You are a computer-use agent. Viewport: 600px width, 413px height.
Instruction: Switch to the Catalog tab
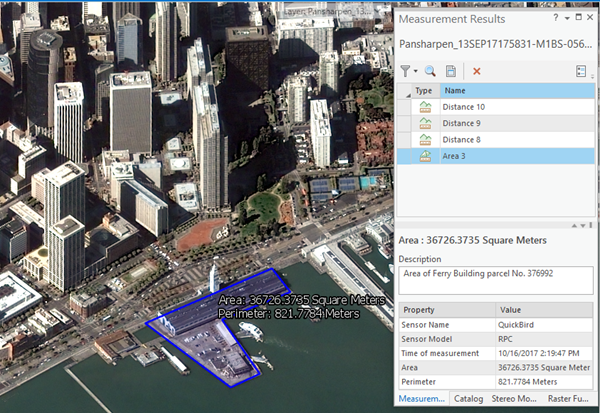468,399
